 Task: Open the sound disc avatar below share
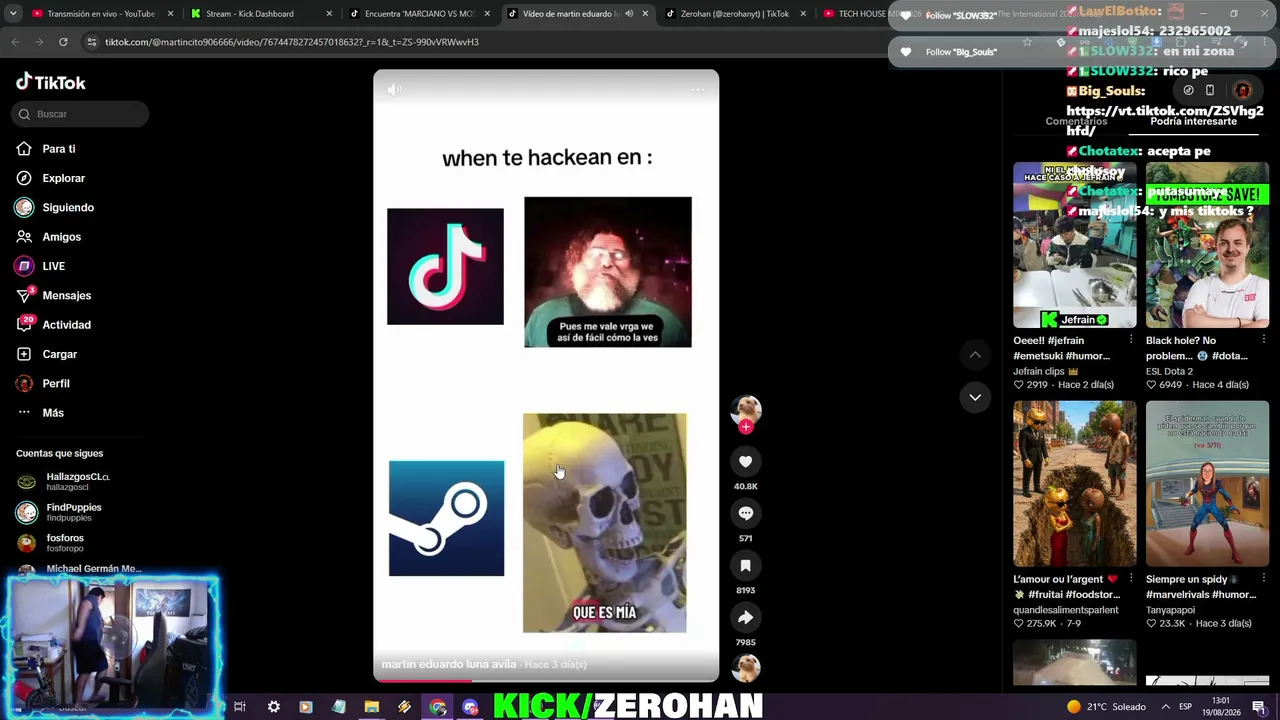pyautogui.click(x=746, y=667)
